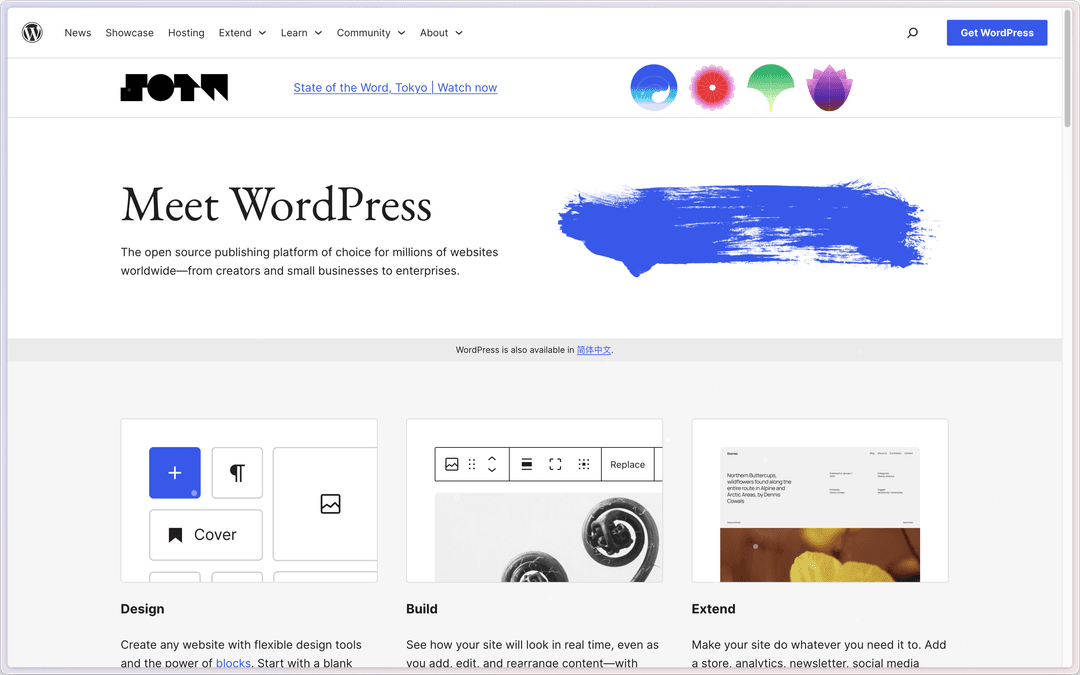Screen dimensions: 1080x675
Task: Expand the Extend dropdown menu
Action: [242, 33]
